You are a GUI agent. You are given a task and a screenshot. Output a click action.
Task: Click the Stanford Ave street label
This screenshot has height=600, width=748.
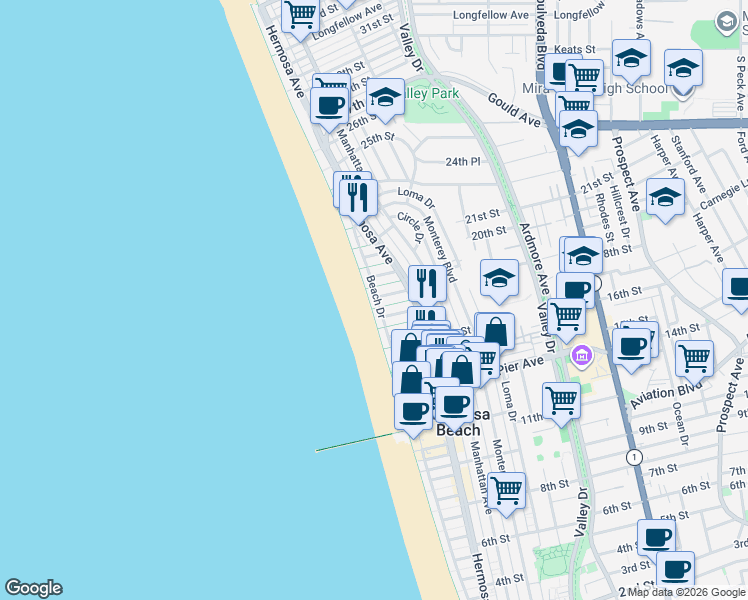pos(688,165)
